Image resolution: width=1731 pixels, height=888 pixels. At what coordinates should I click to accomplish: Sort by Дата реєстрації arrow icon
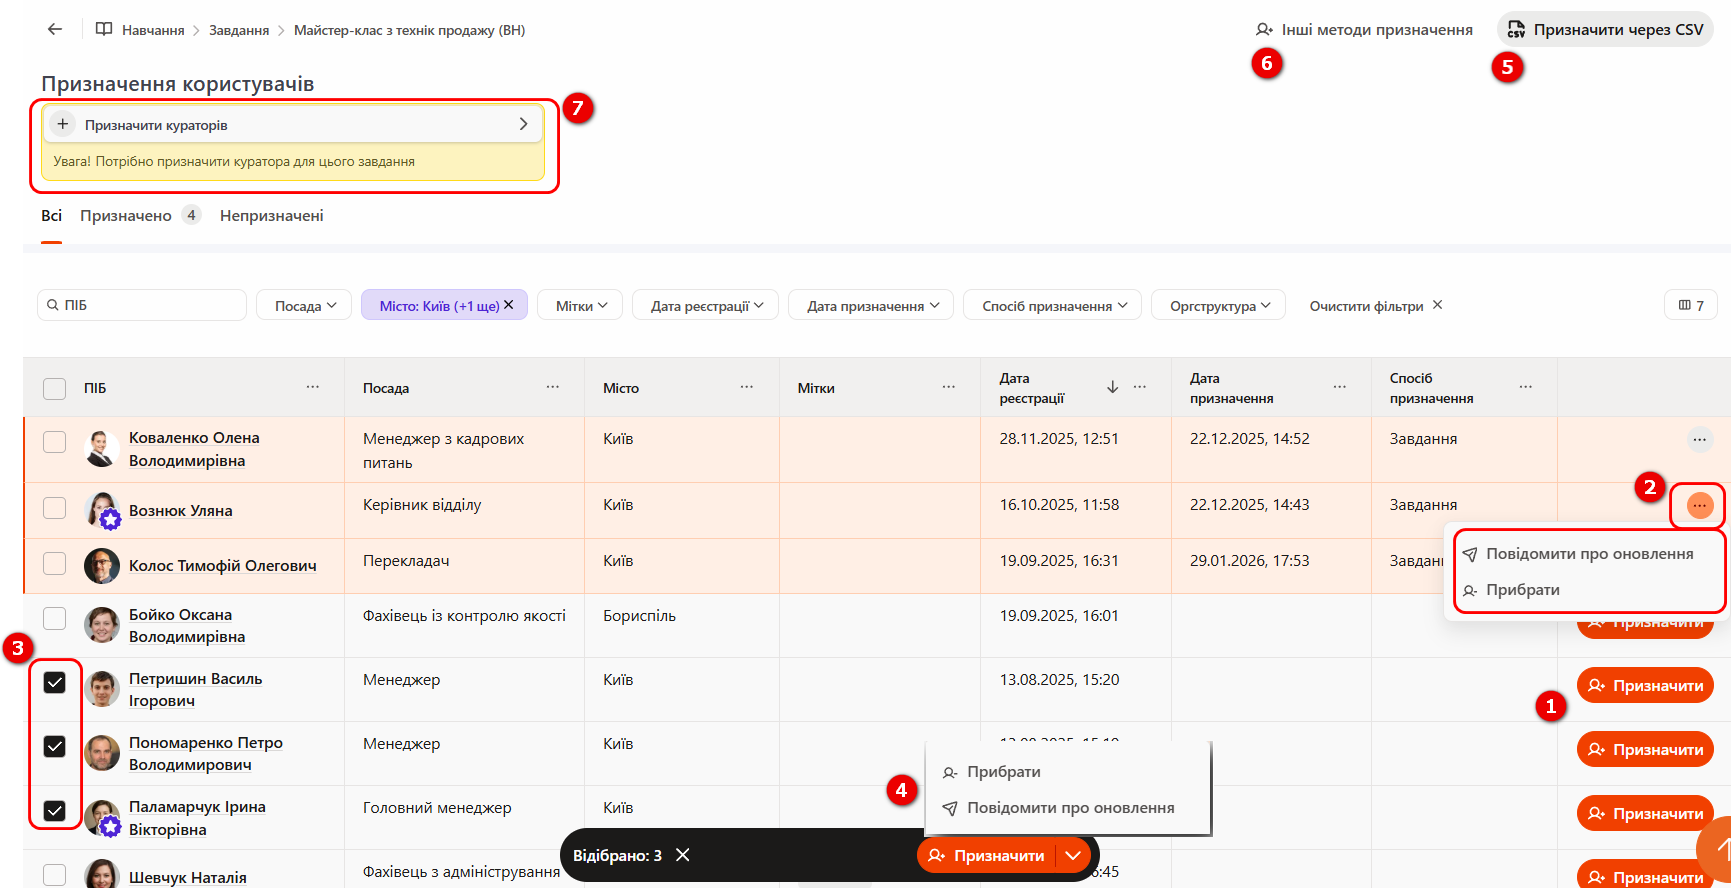[x=1112, y=387]
